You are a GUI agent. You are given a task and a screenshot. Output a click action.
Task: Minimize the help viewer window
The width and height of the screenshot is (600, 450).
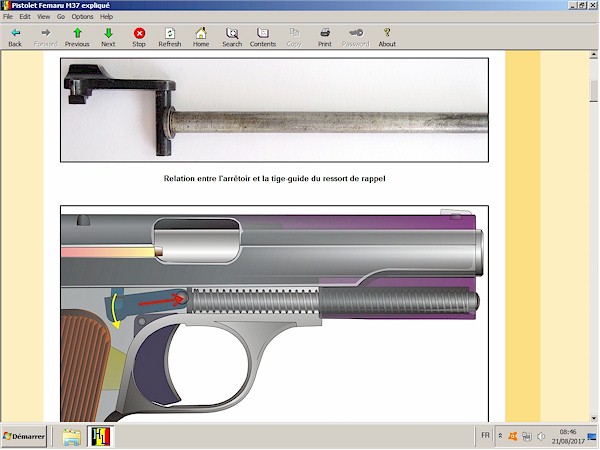point(573,5)
